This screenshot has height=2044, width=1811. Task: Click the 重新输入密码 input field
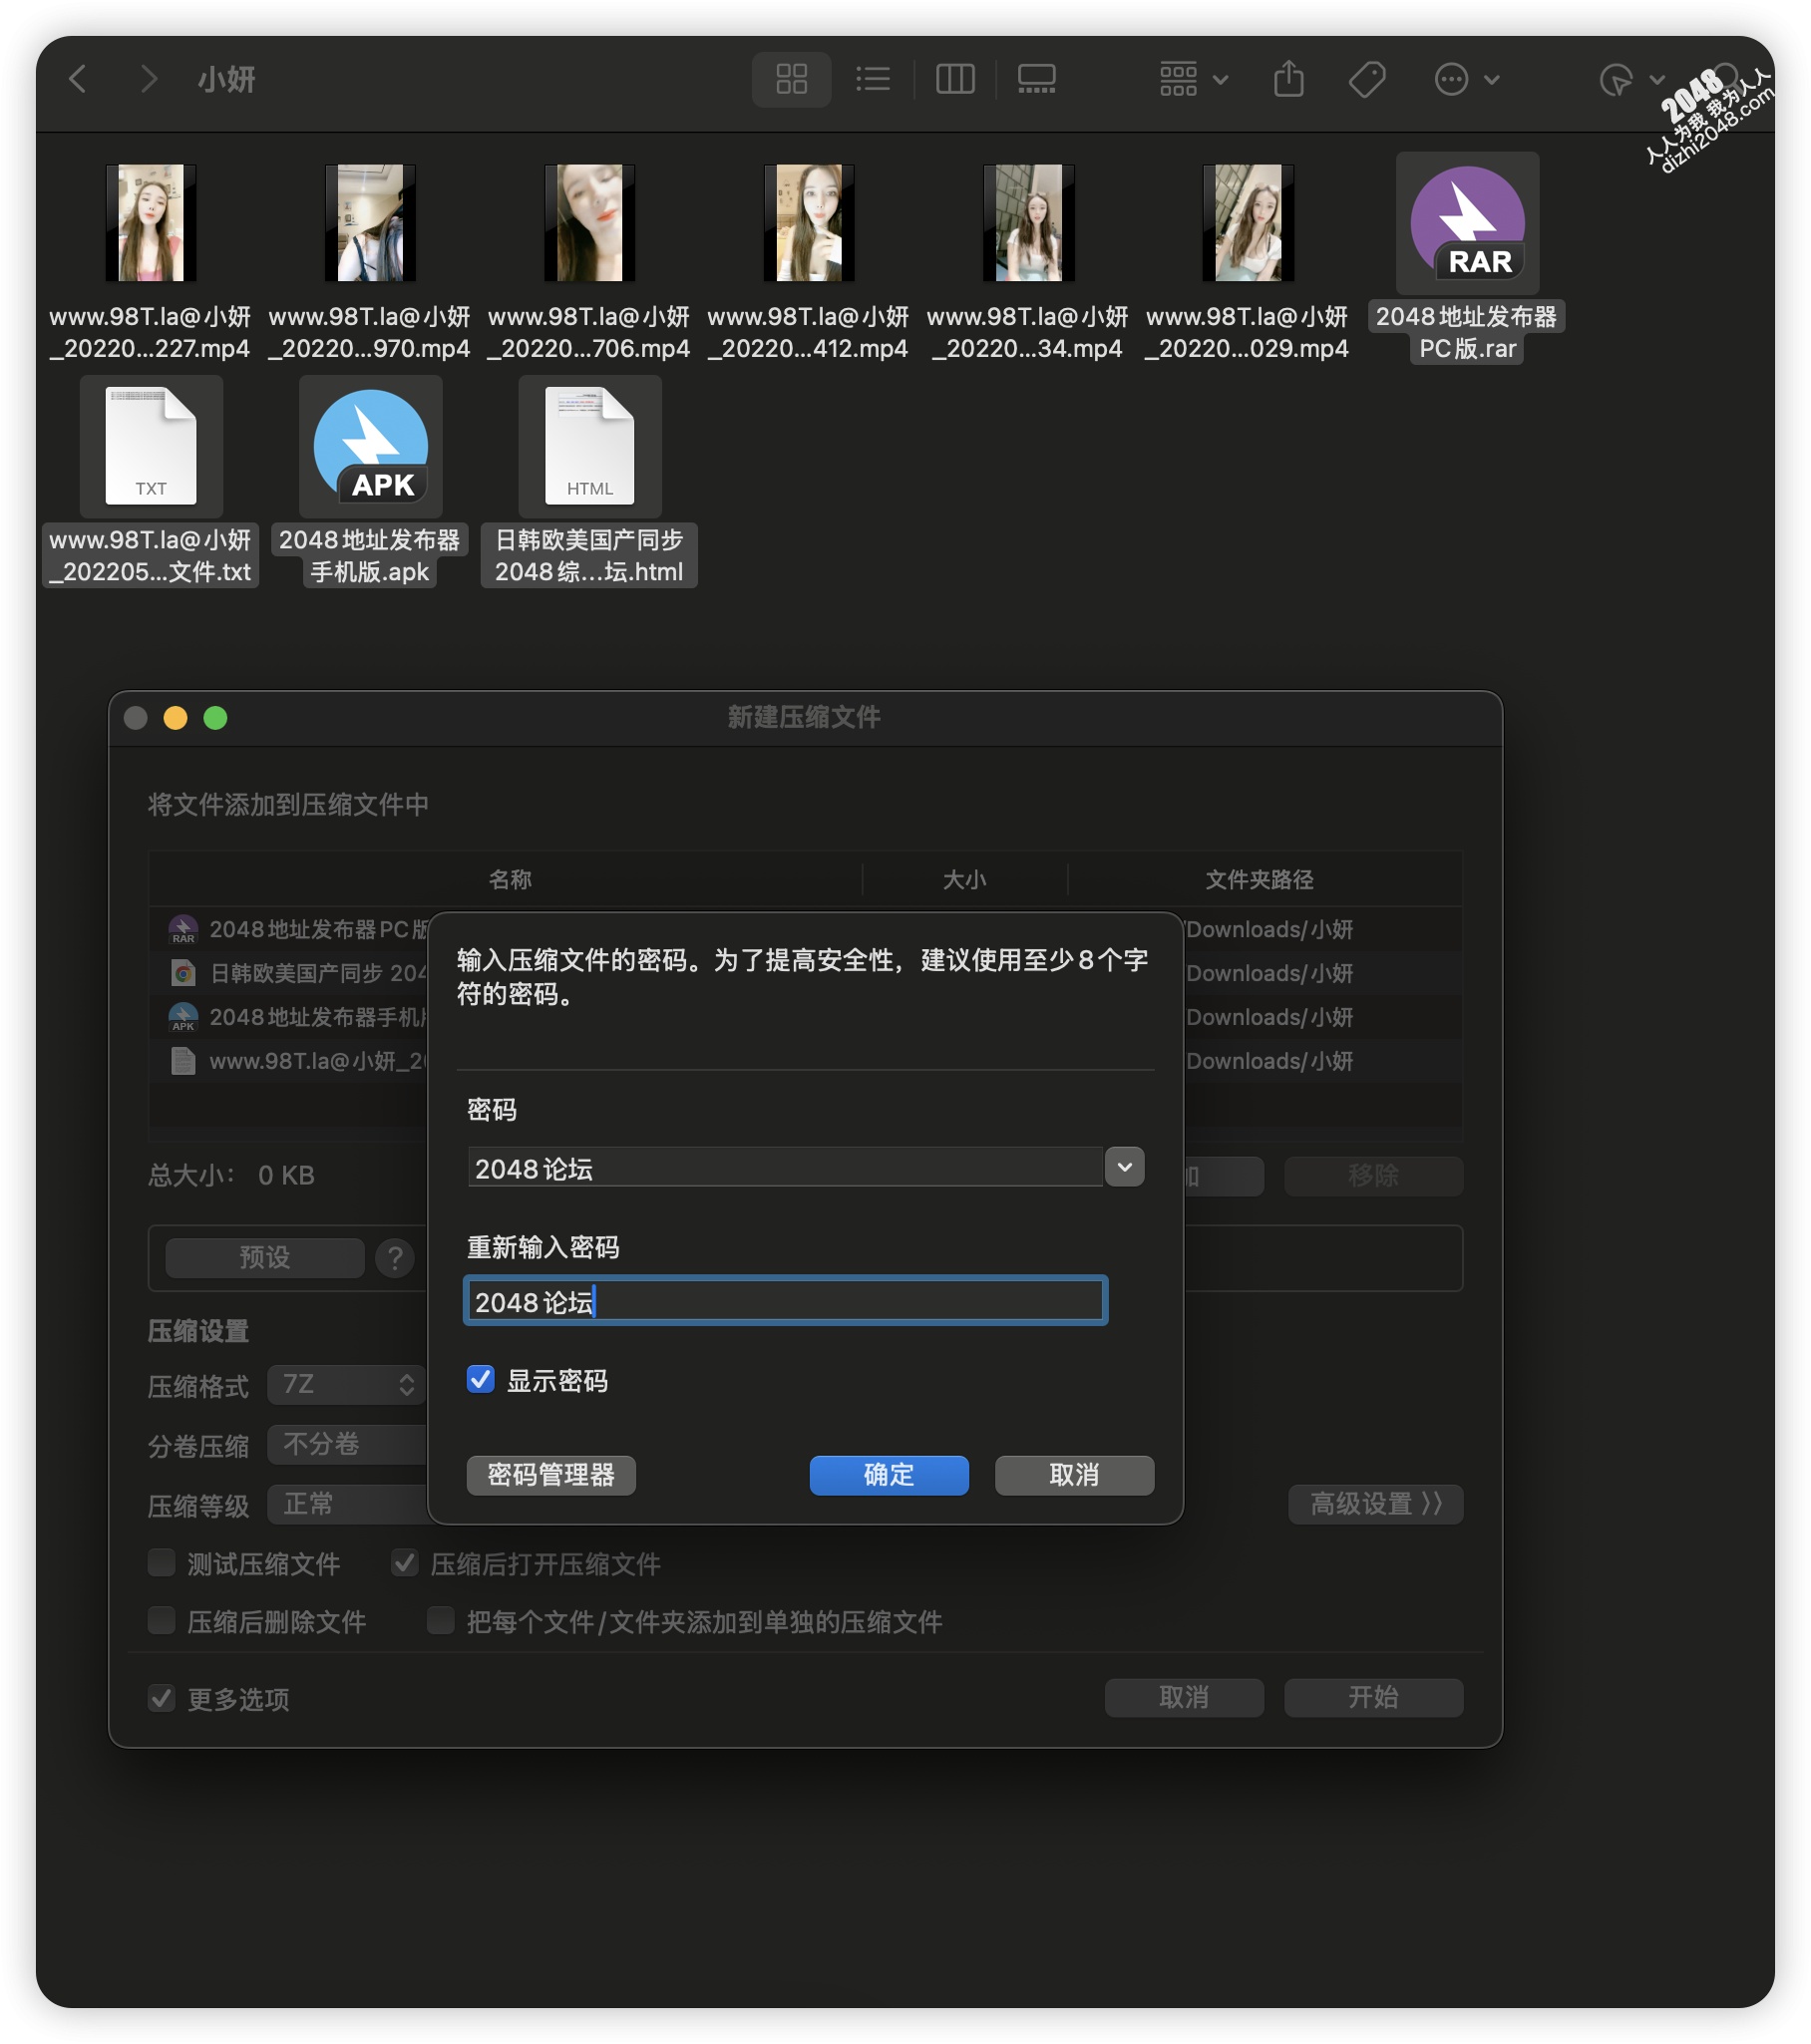pos(785,1301)
